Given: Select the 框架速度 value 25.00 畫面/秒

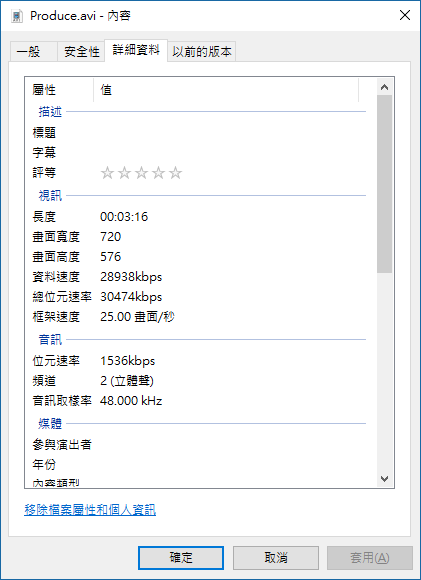Looking at the screenshot, I should [137, 317].
